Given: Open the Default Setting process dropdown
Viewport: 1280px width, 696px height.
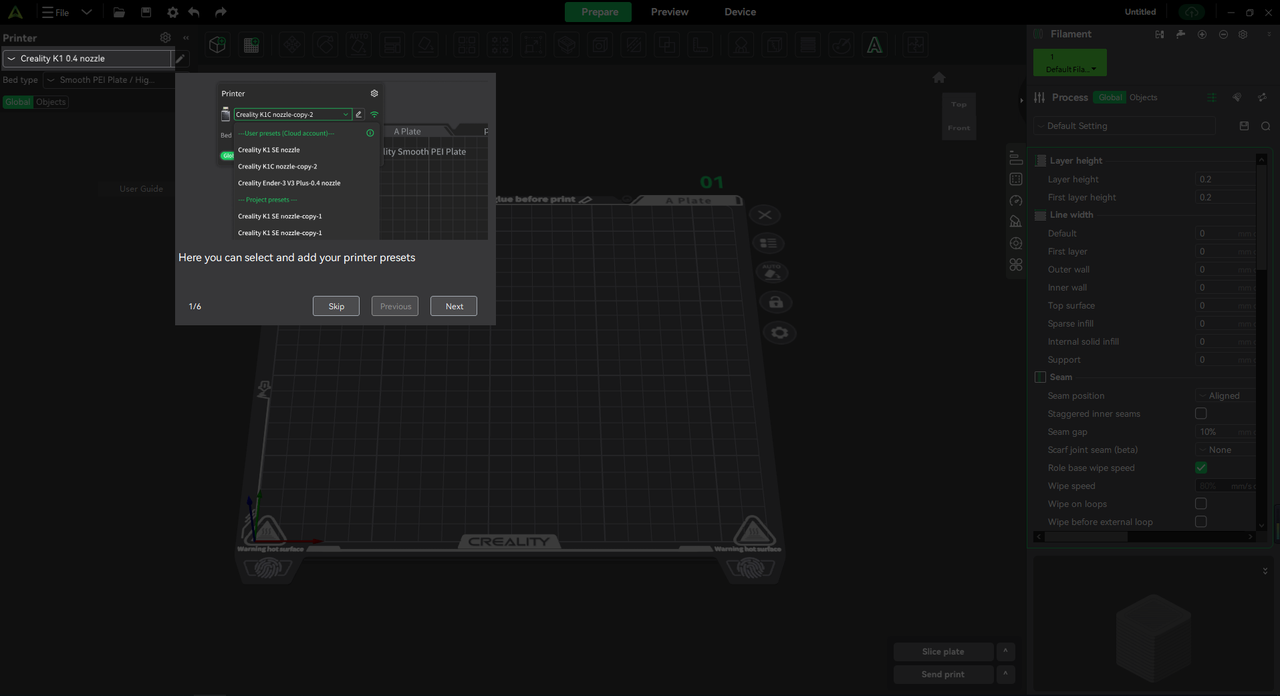Looking at the screenshot, I should 1126,126.
